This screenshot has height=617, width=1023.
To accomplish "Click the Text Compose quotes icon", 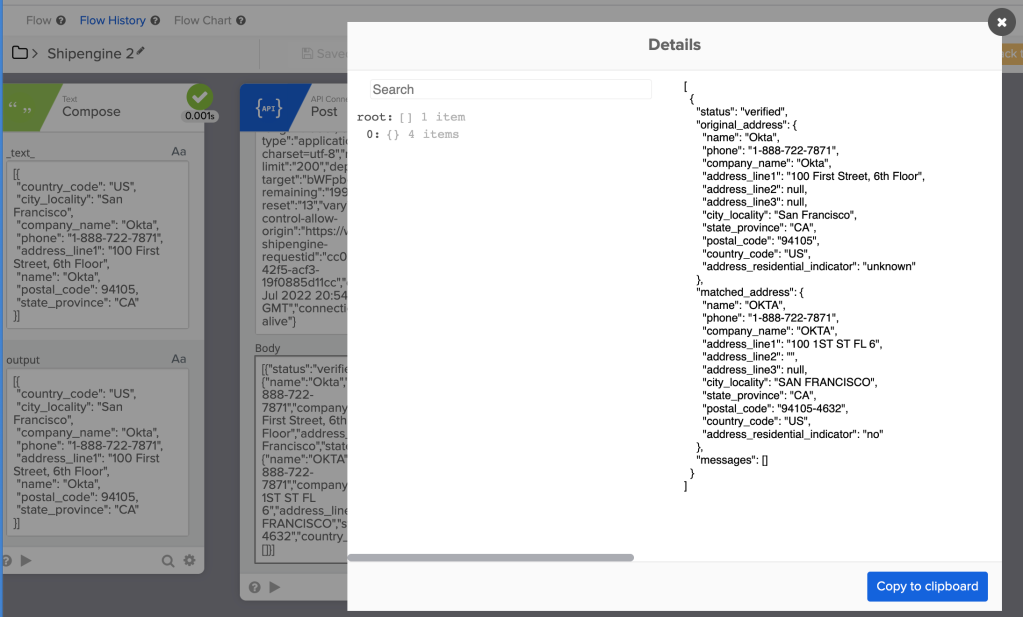I will coord(20,106).
